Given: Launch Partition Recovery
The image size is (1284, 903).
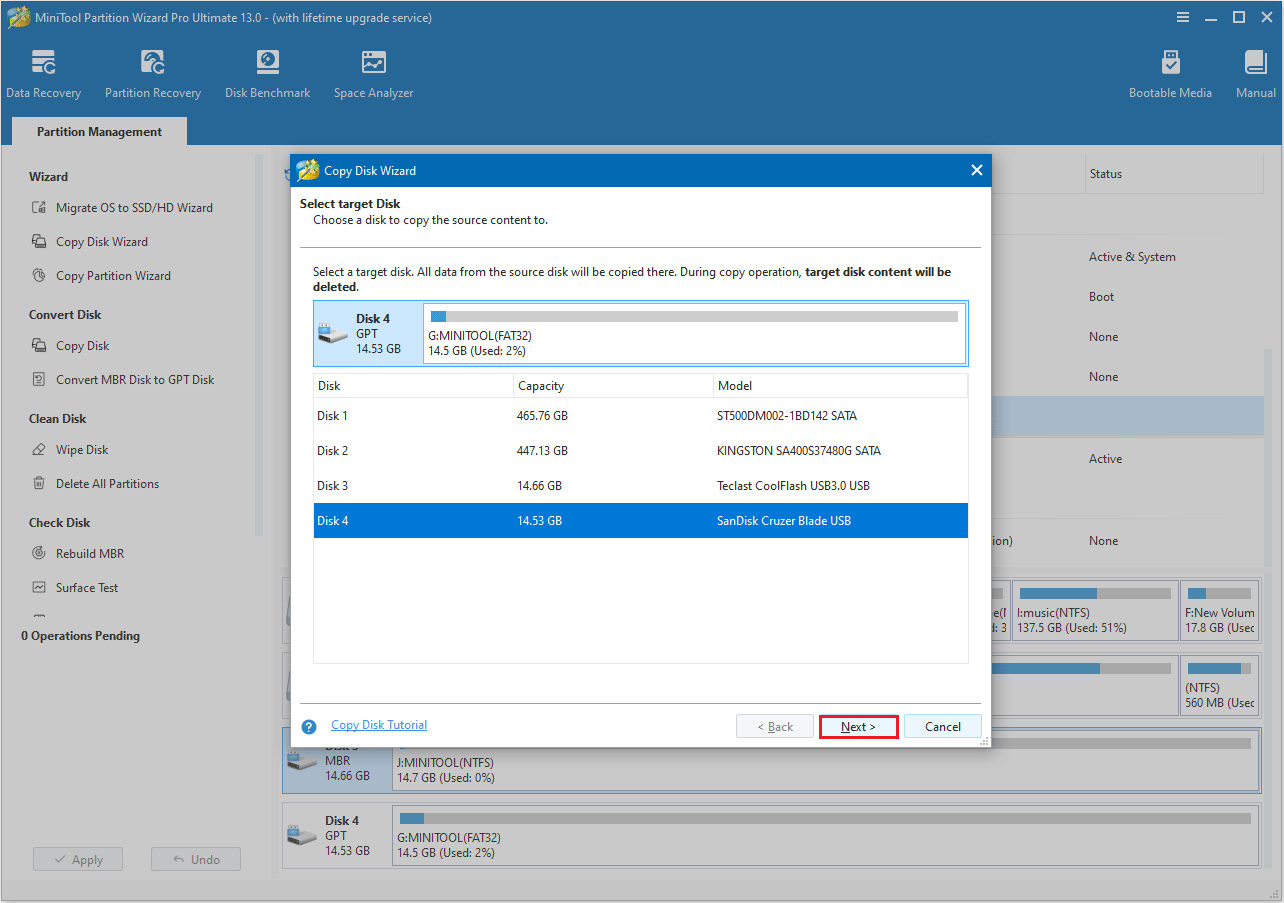Looking at the screenshot, I should click(152, 73).
